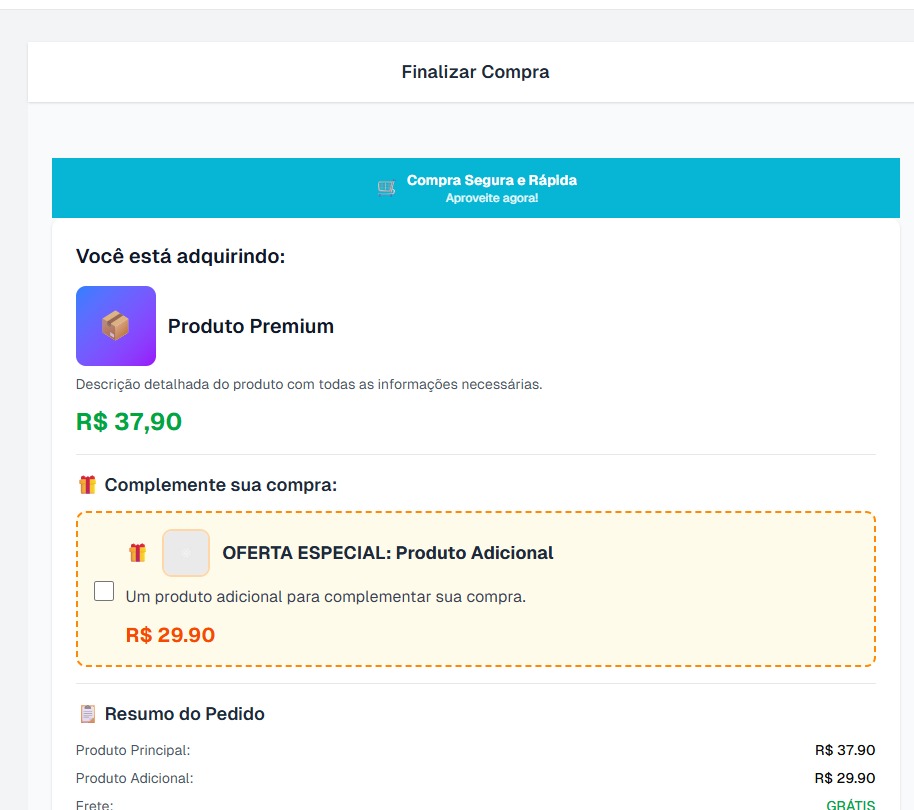Click the product description text under Produto Premium
914x810 pixels.
point(308,383)
